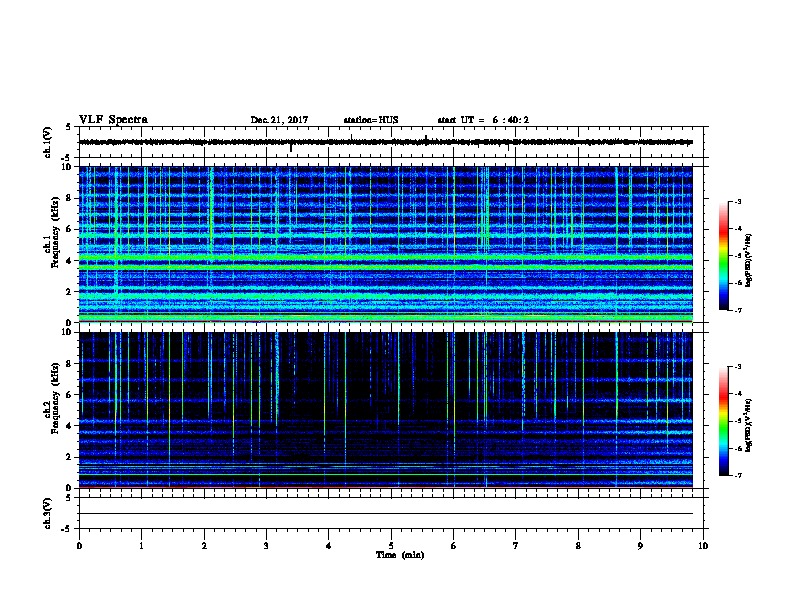The image size is (792, 612).
Task: Click the time axis tick label "10"
Action: click(x=703, y=546)
